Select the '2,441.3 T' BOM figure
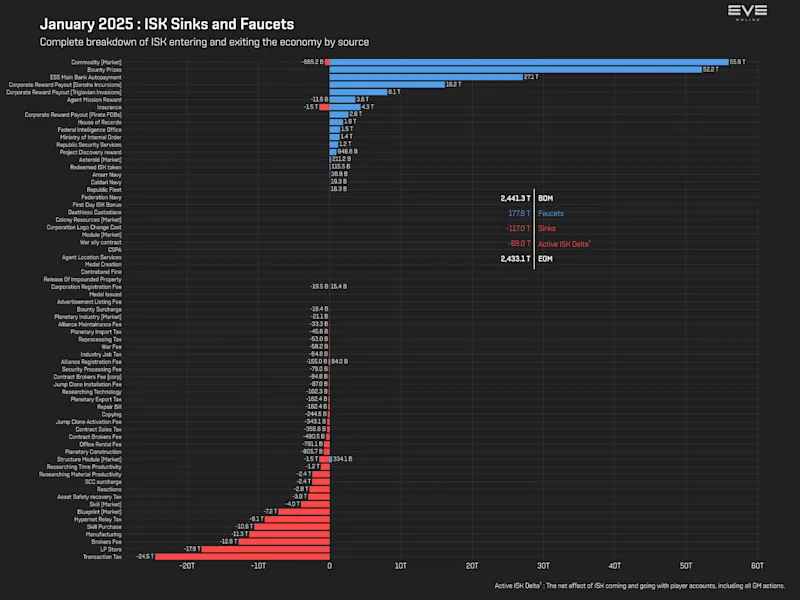The height and width of the screenshot is (600, 800). [515, 198]
